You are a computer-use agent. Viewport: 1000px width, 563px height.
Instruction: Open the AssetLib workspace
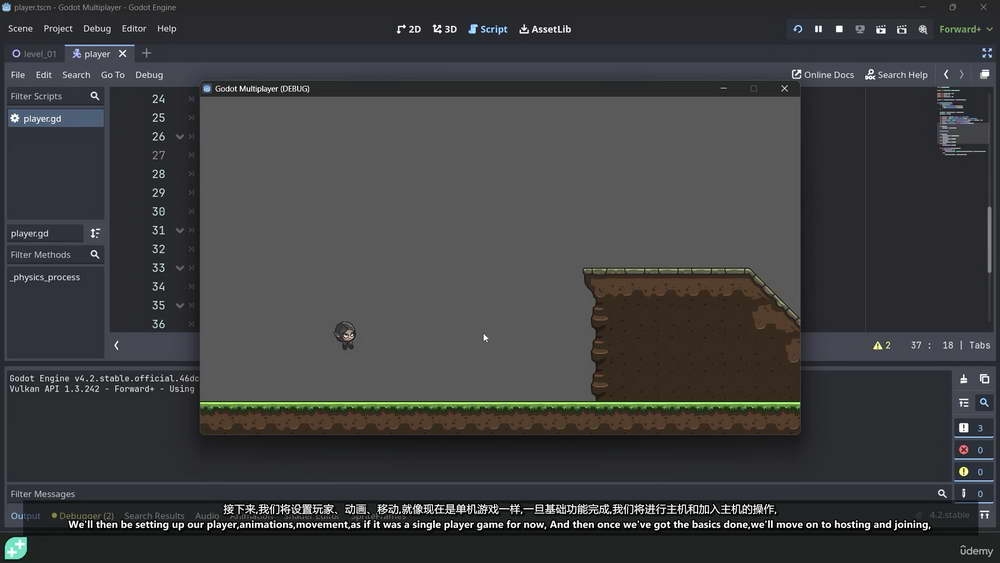(545, 29)
